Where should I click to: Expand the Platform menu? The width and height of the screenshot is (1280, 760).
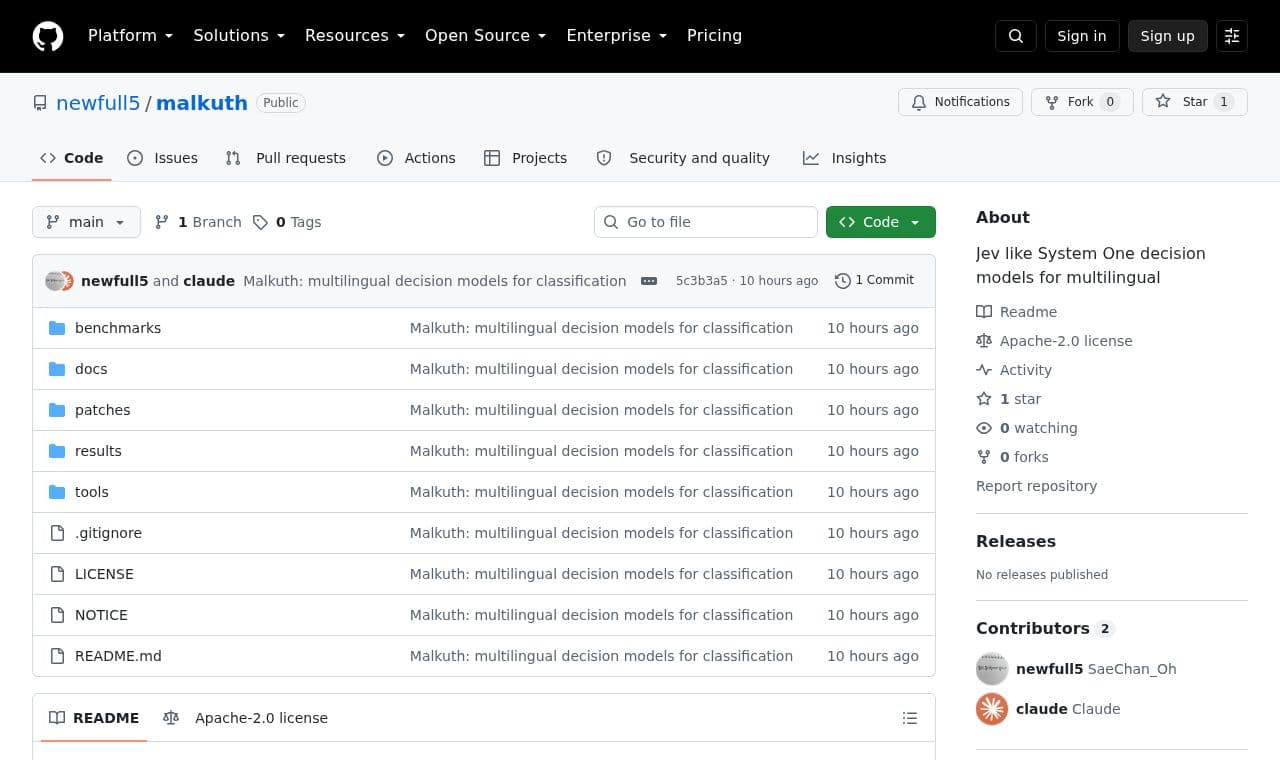point(130,36)
